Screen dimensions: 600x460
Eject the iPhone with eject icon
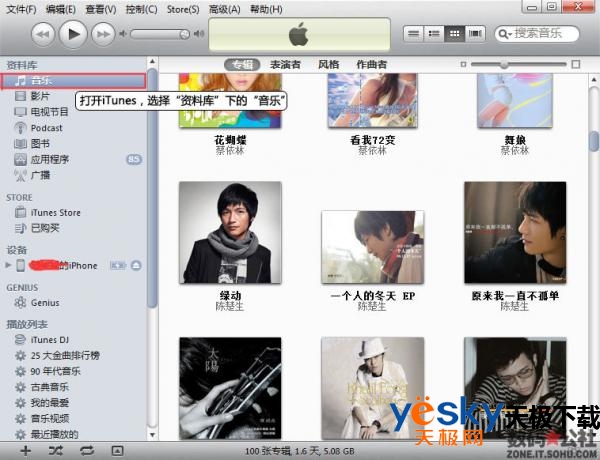pos(136,265)
